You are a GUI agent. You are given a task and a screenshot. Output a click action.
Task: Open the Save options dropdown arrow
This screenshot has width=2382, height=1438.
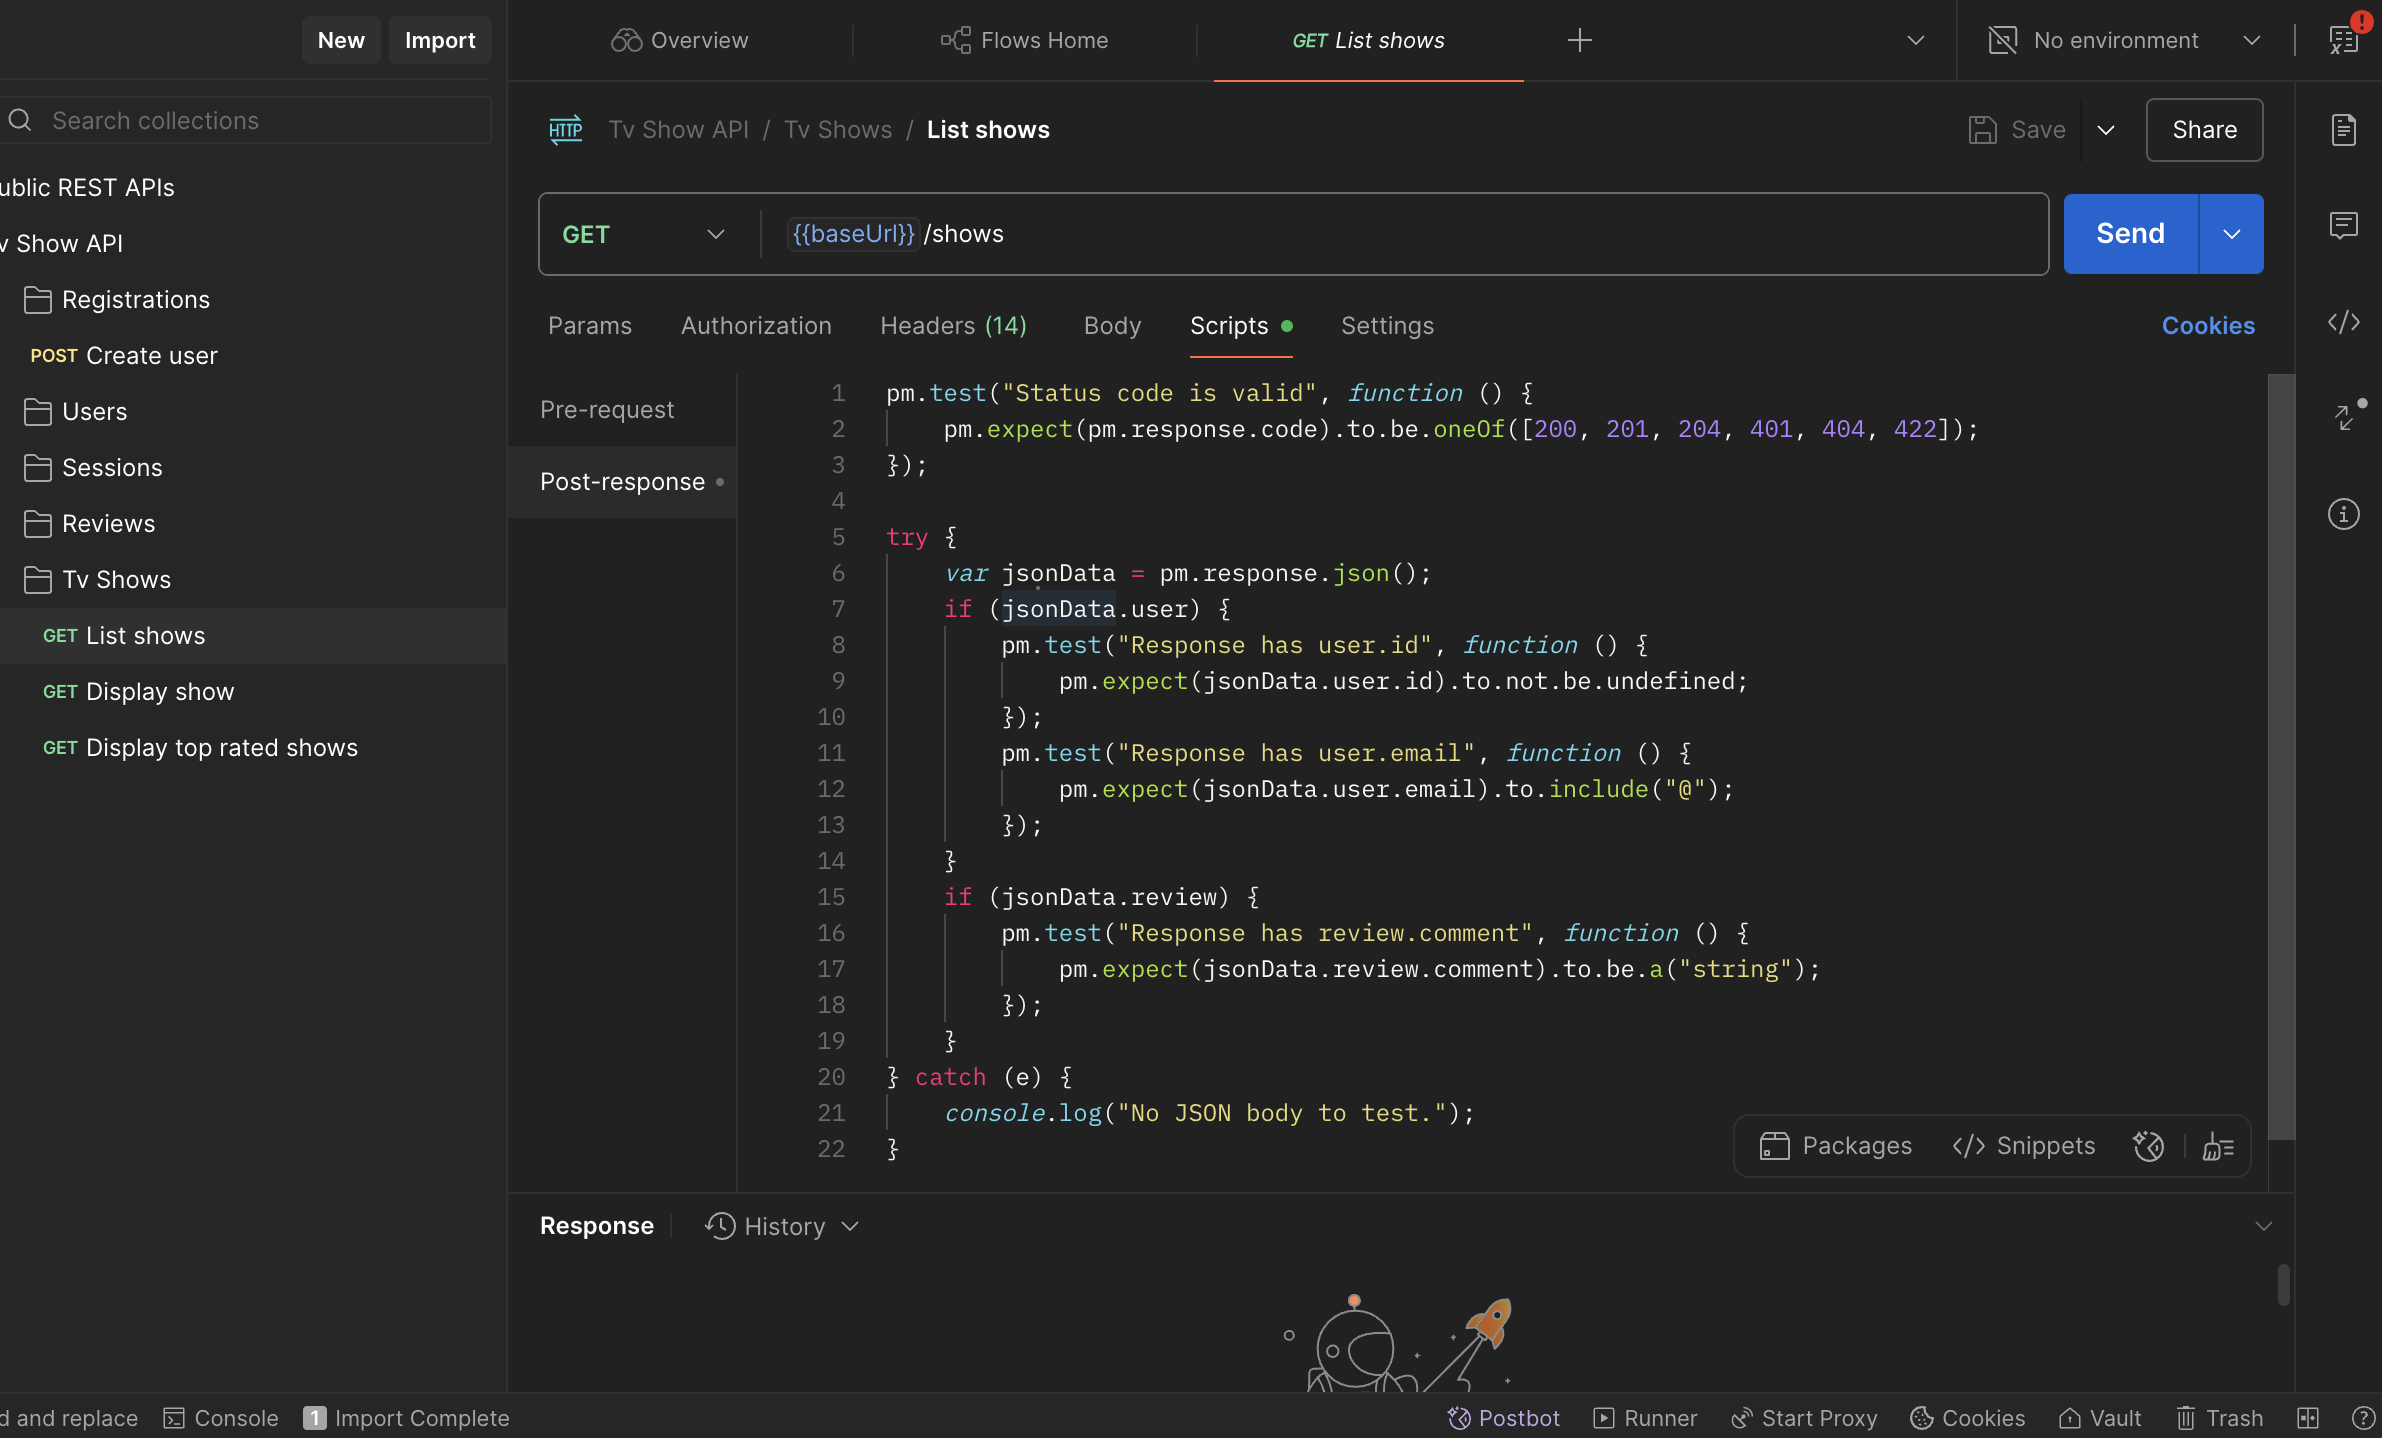click(x=2106, y=130)
